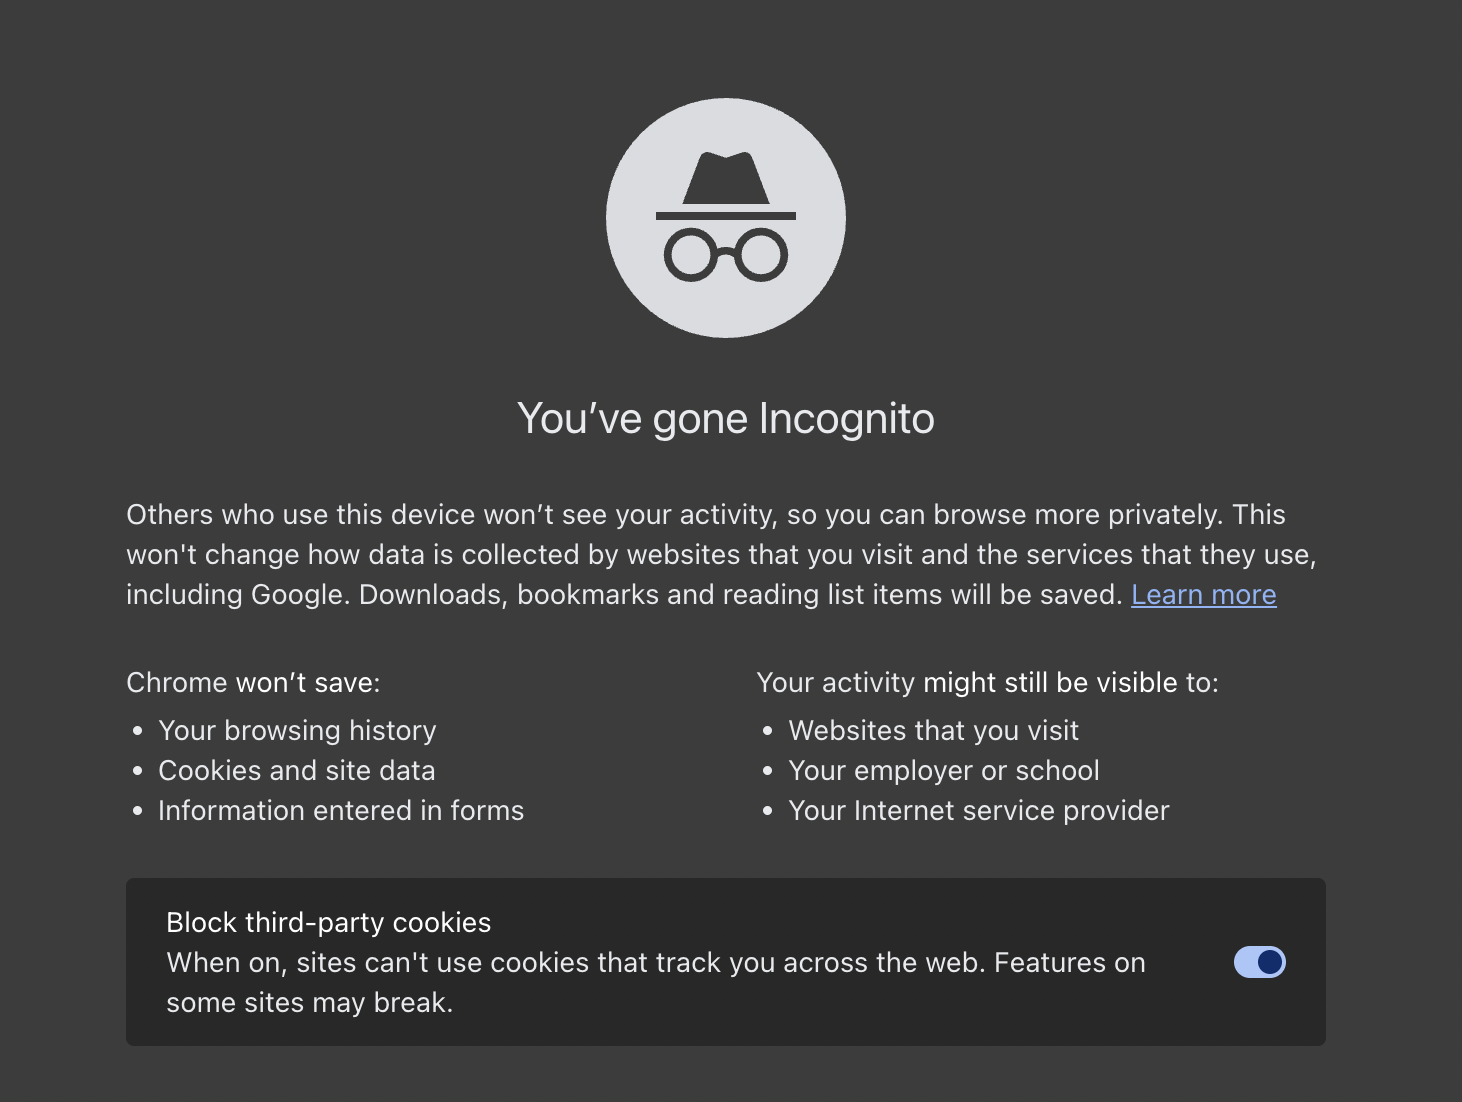Click the bullet before "Websites that you visit"
The height and width of the screenshot is (1102, 1462).
click(768, 732)
